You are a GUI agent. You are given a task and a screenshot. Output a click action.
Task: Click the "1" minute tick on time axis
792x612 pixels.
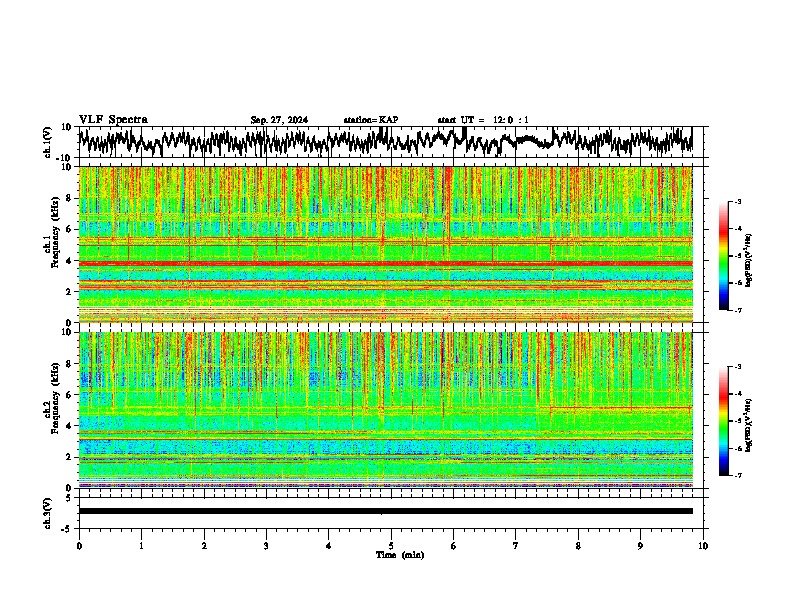tap(141, 546)
